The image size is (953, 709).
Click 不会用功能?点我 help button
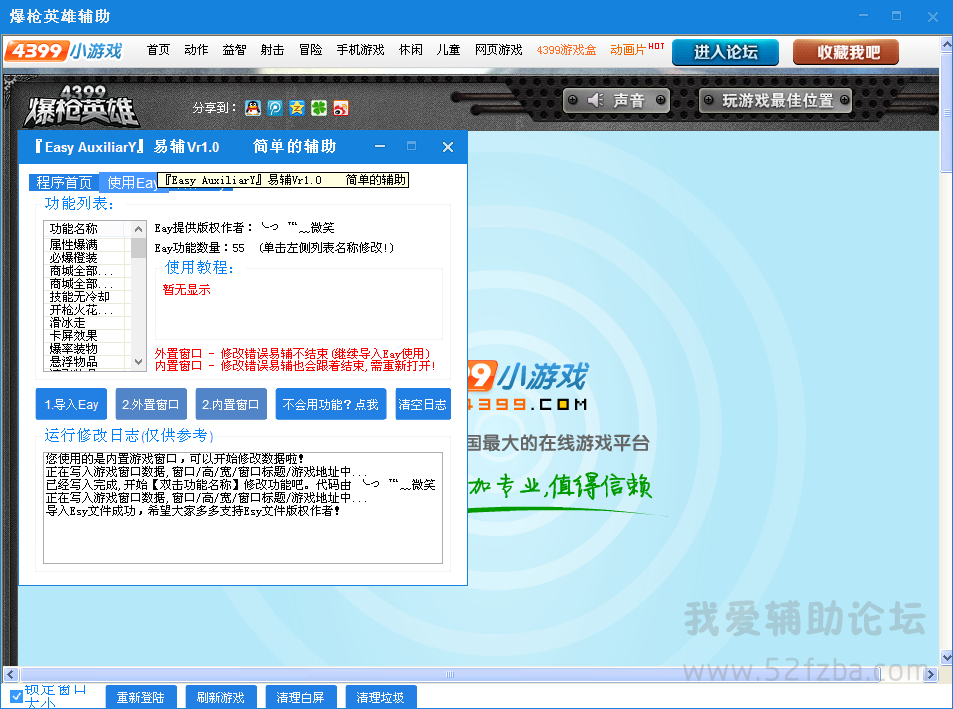(x=331, y=404)
